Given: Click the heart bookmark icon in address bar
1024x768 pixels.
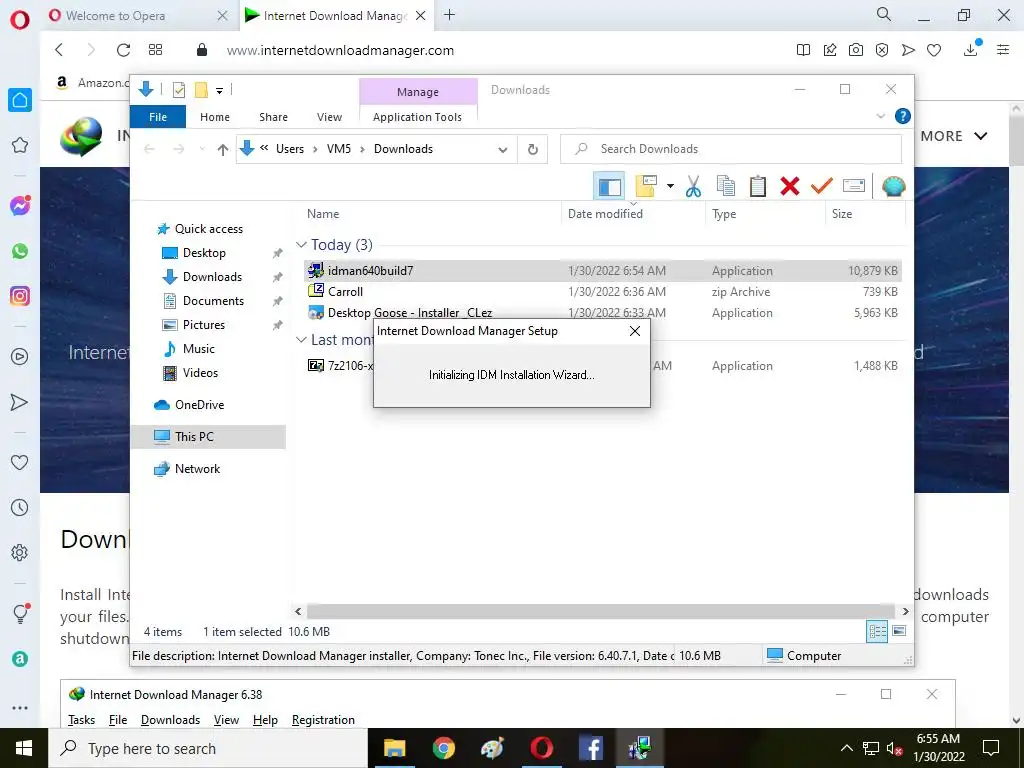Looking at the screenshot, I should 934,50.
